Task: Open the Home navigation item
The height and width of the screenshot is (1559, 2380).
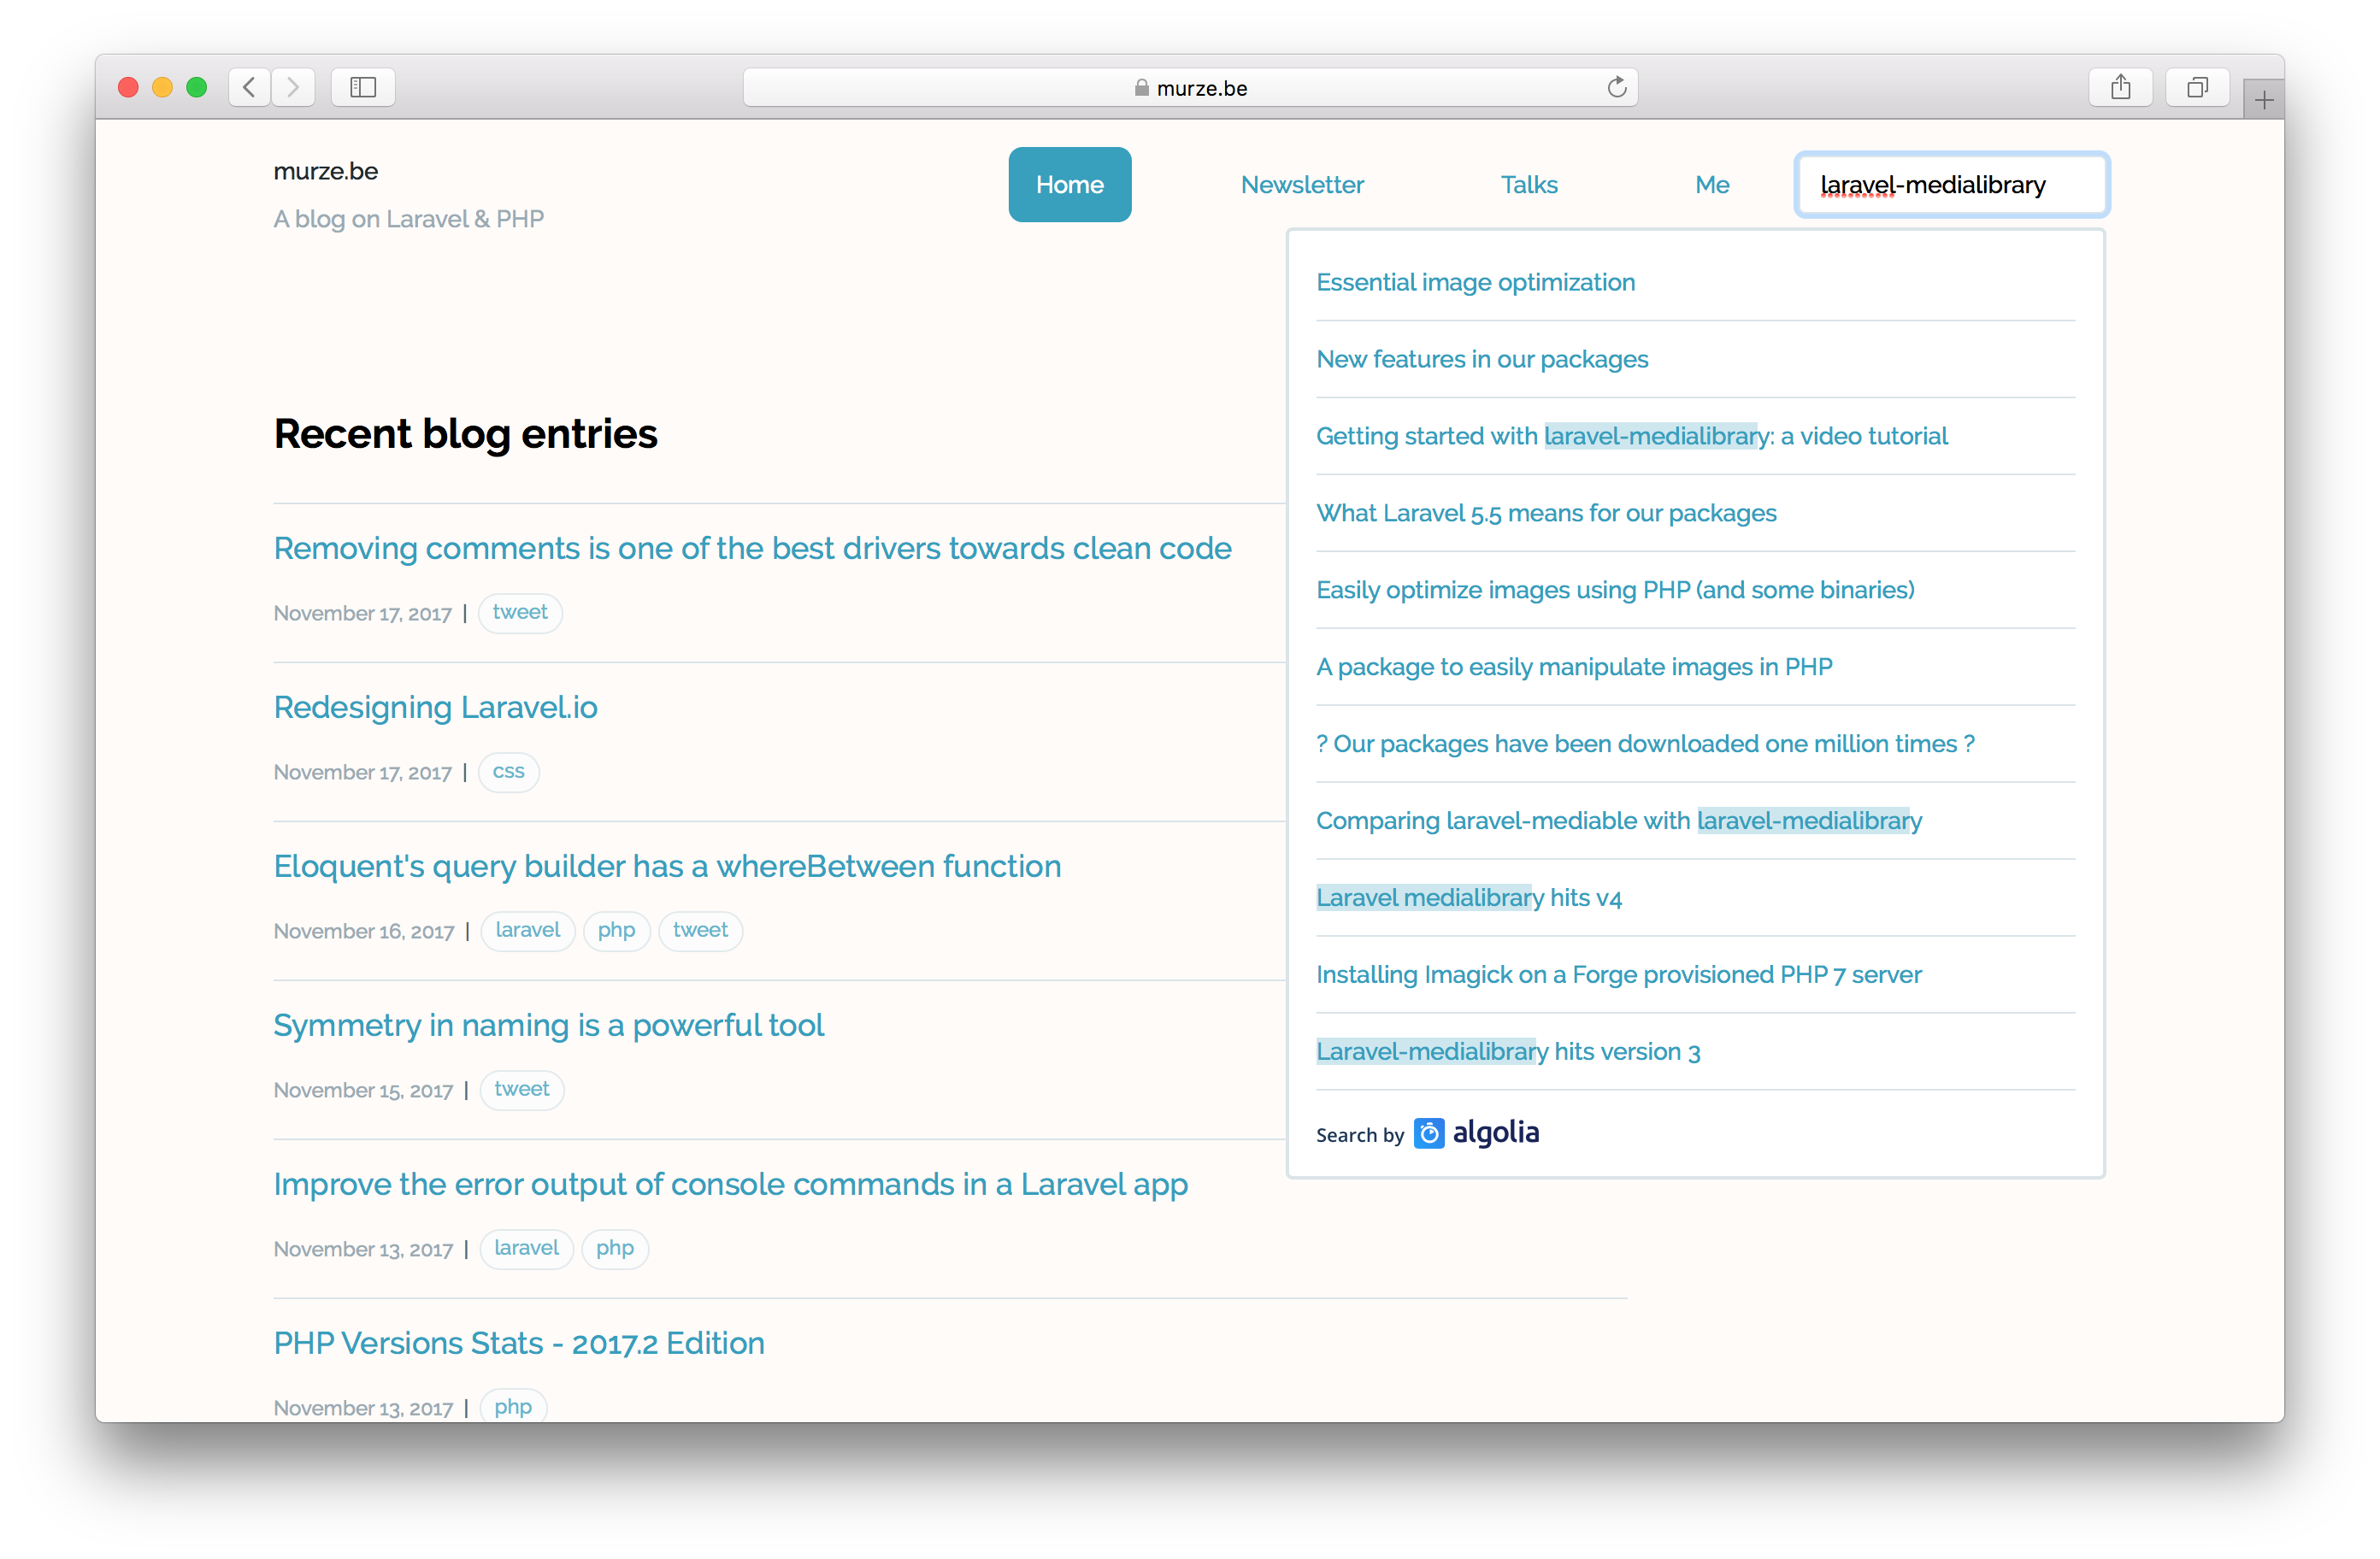Action: pos(1070,185)
